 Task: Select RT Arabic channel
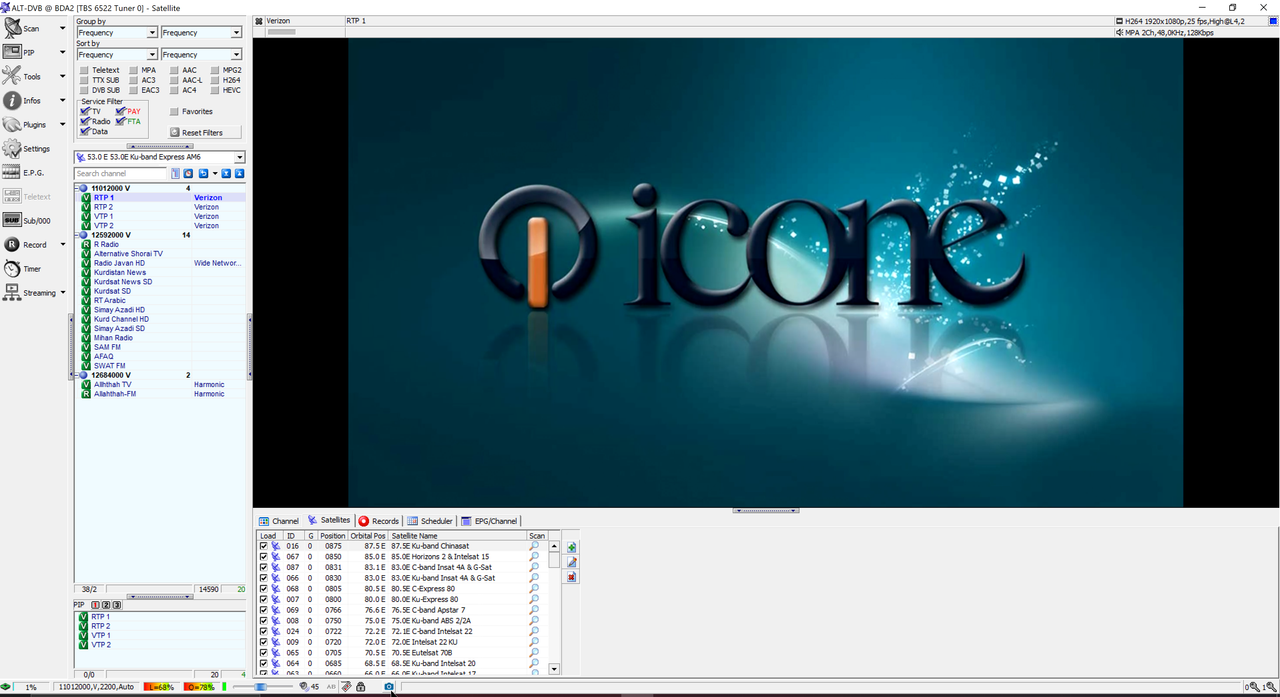click(110, 300)
